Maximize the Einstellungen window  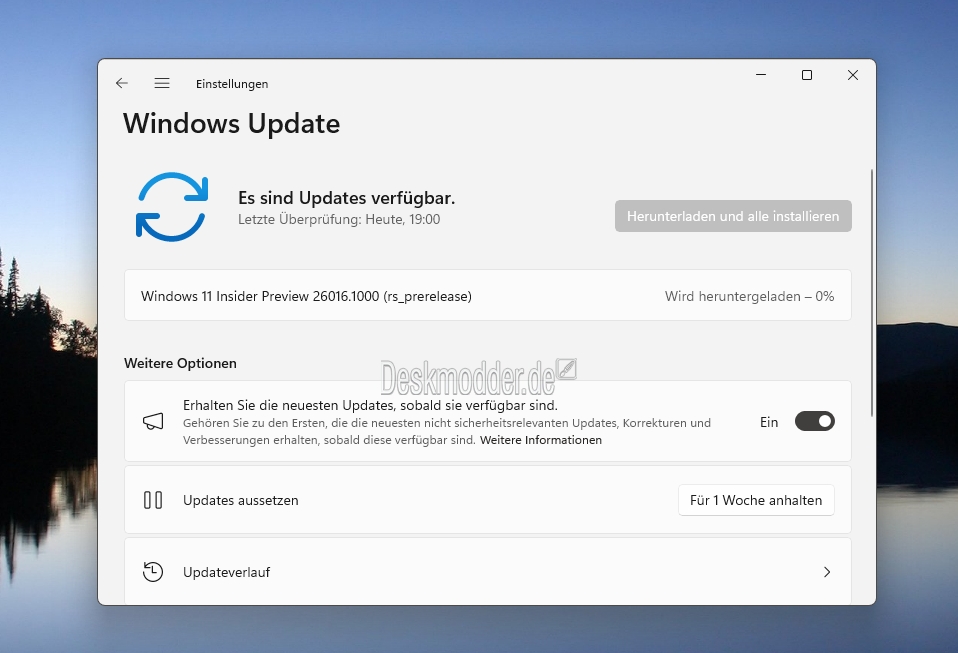click(x=806, y=75)
